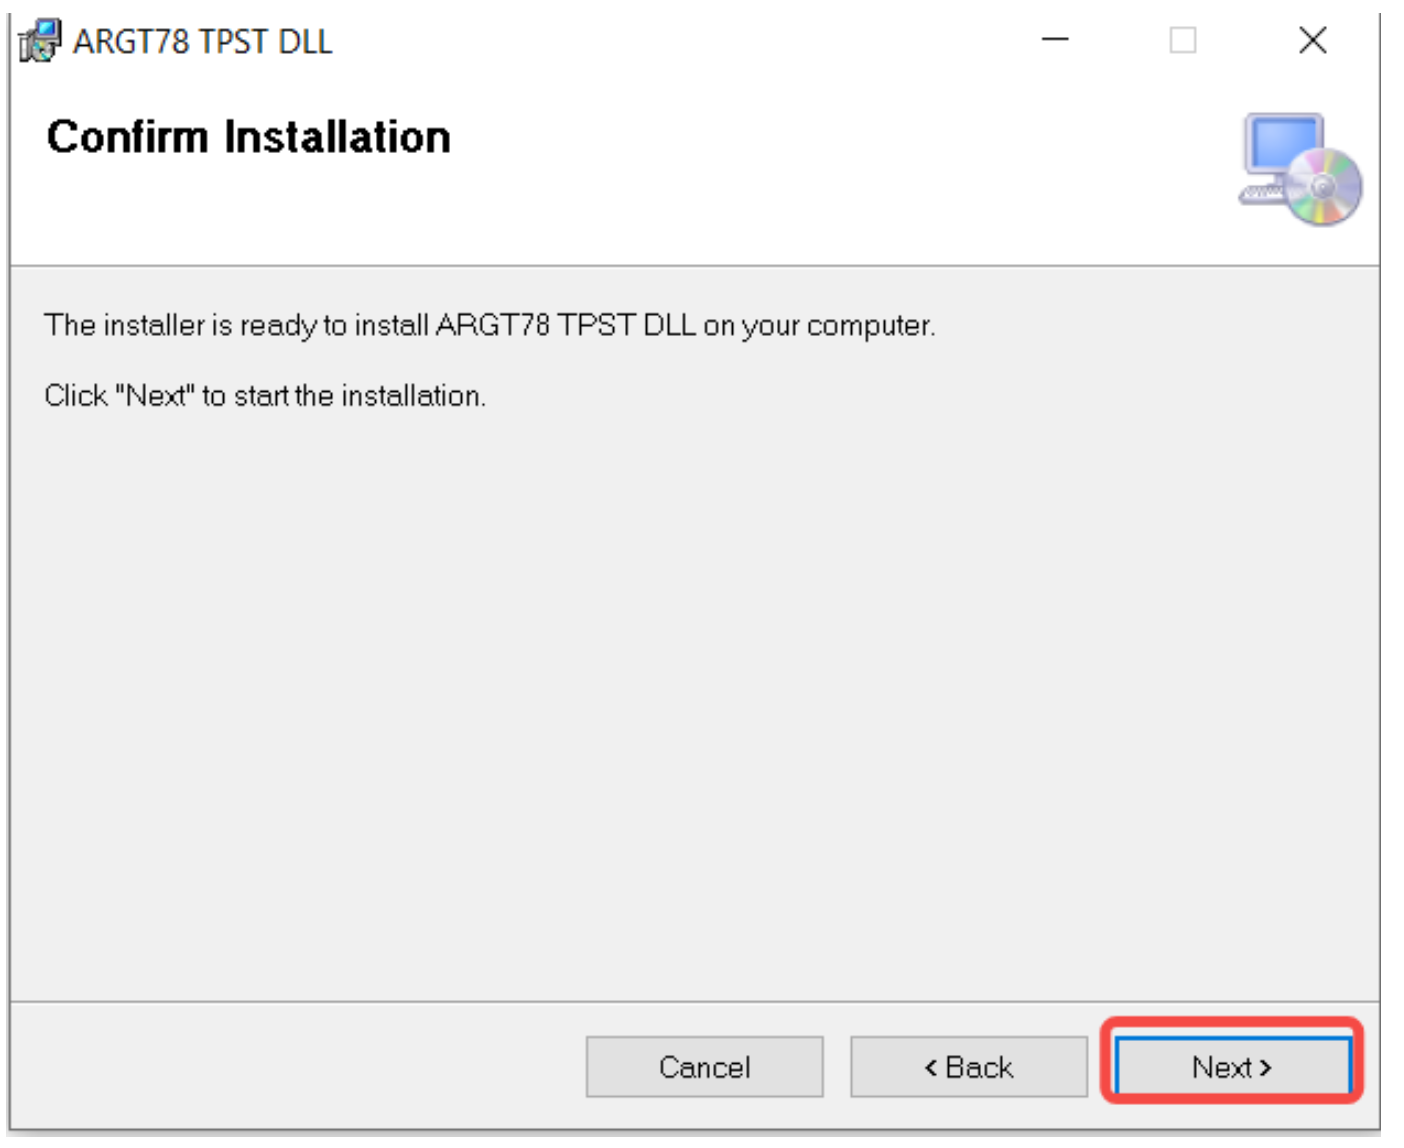Cancel the ARGT78 TPST DLL installation

pyautogui.click(x=704, y=1067)
